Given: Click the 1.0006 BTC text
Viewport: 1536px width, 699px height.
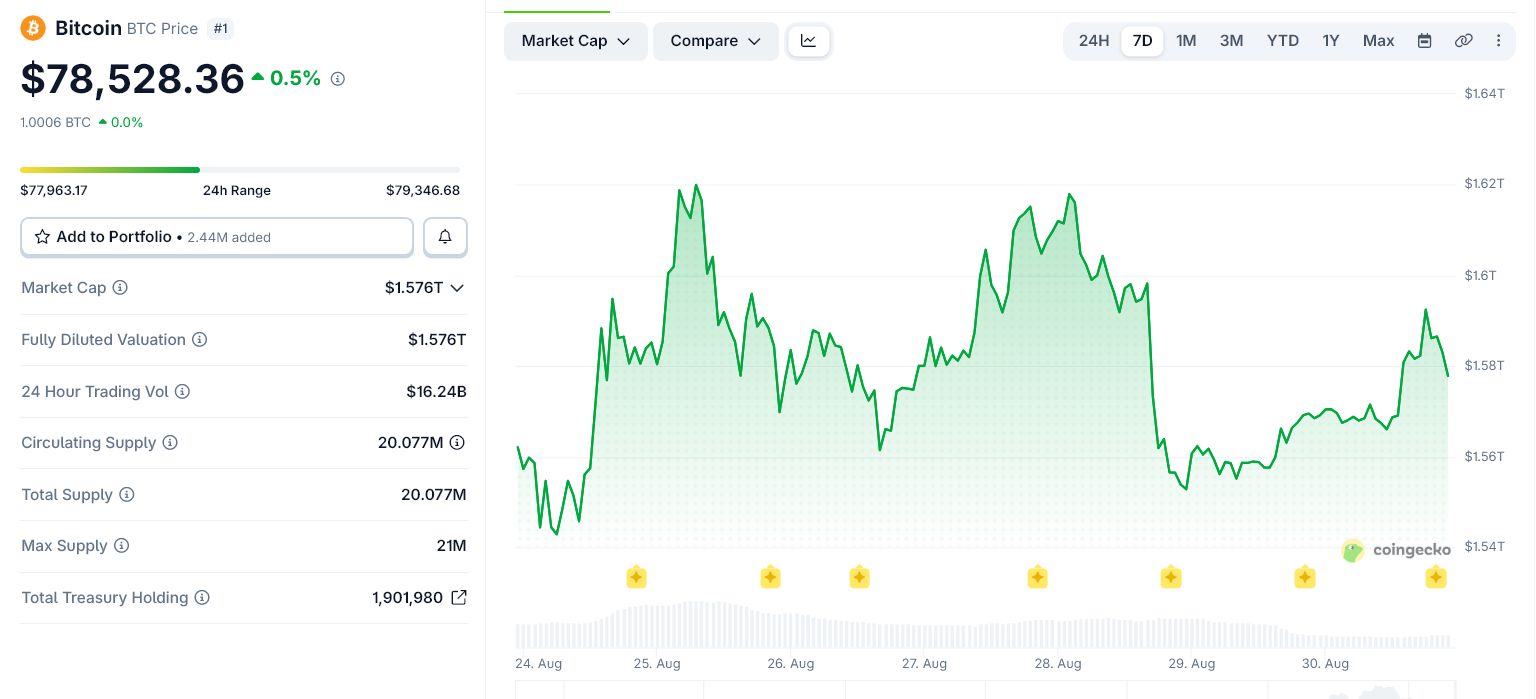Looking at the screenshot, I should pyautogui.click(x=55, y=122).
